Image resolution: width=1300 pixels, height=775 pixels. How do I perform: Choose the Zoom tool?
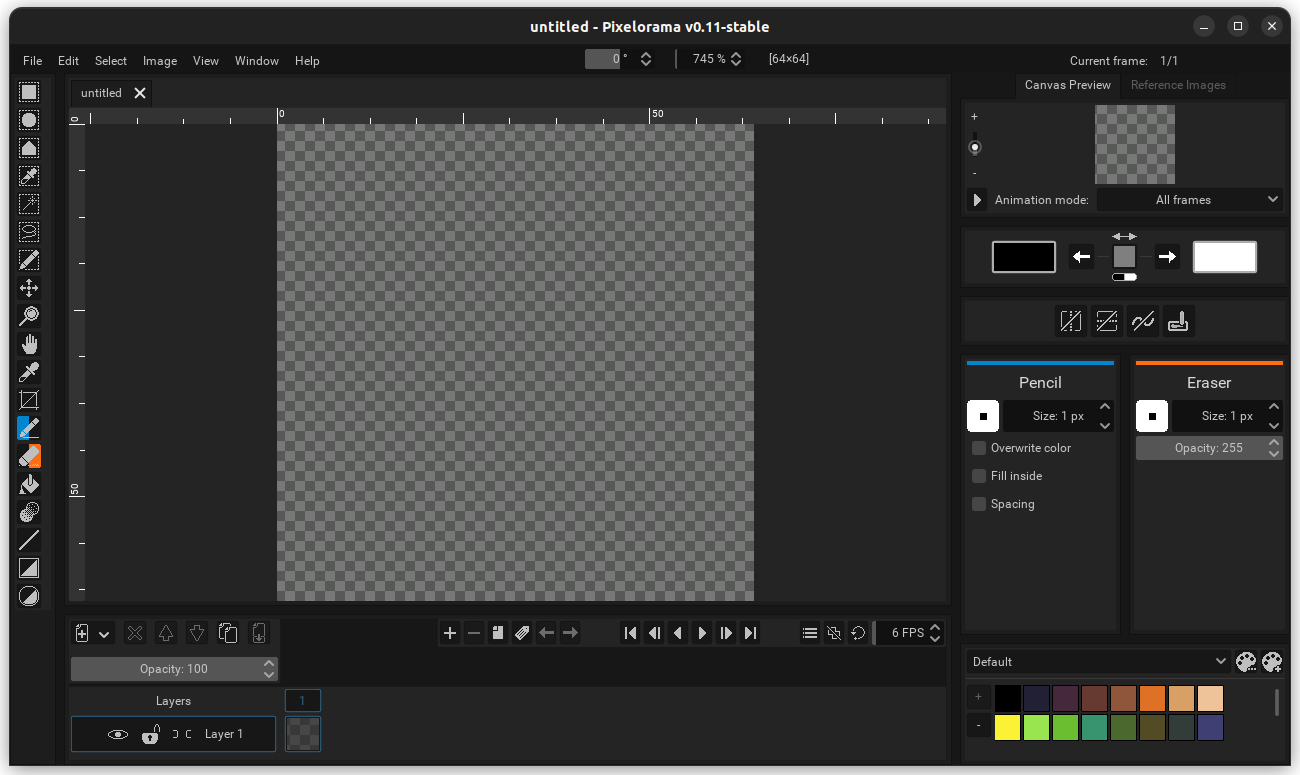[x=29, y=315]
